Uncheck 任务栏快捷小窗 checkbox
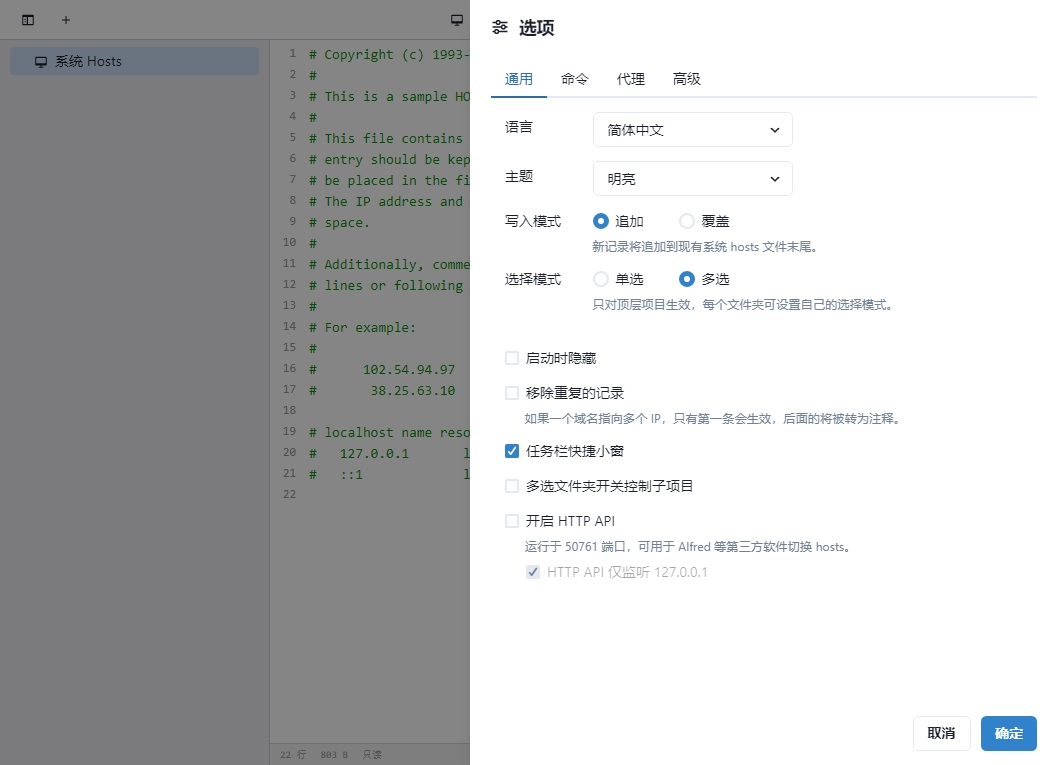The image size is (1058, 765). coord(512,451)
